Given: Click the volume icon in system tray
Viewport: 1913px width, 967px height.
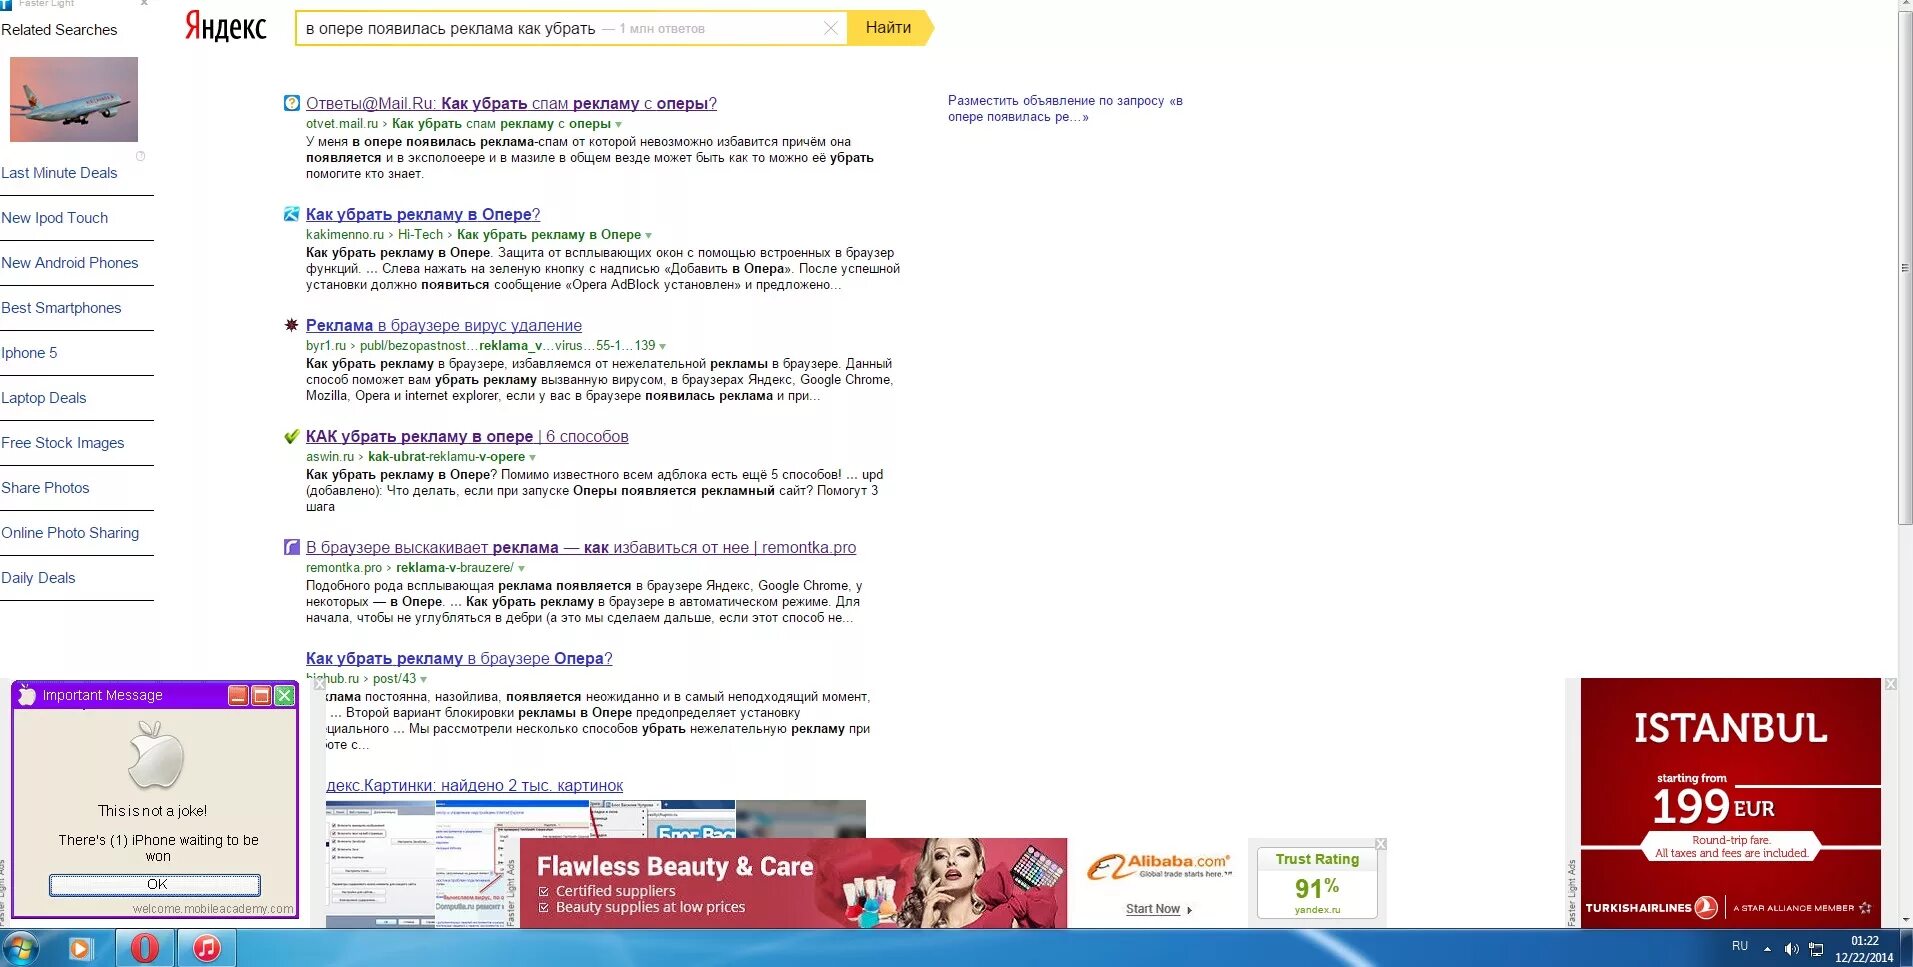Looking at the screenshot, I should point(1791,949).
